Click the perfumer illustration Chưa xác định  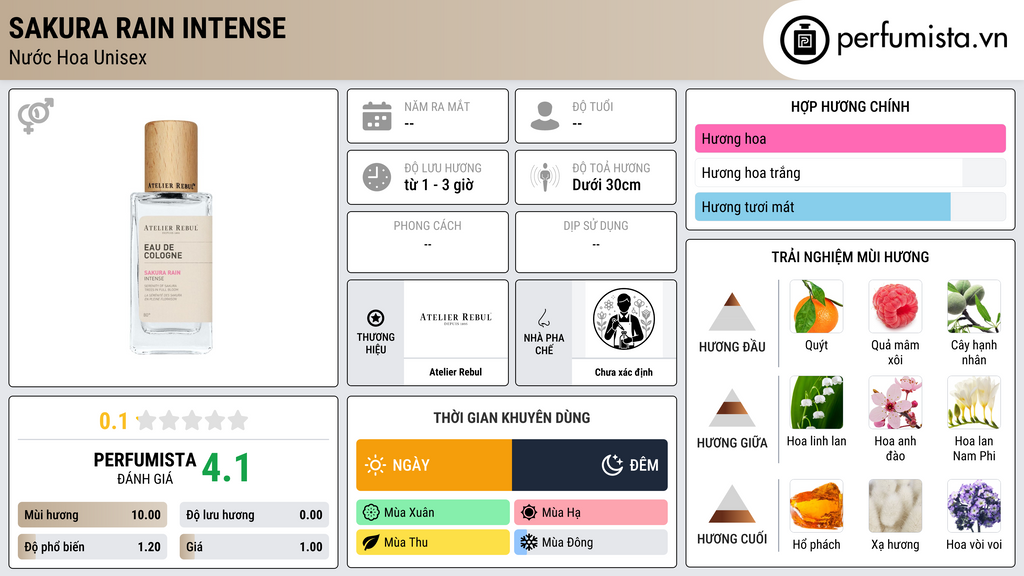624,319
